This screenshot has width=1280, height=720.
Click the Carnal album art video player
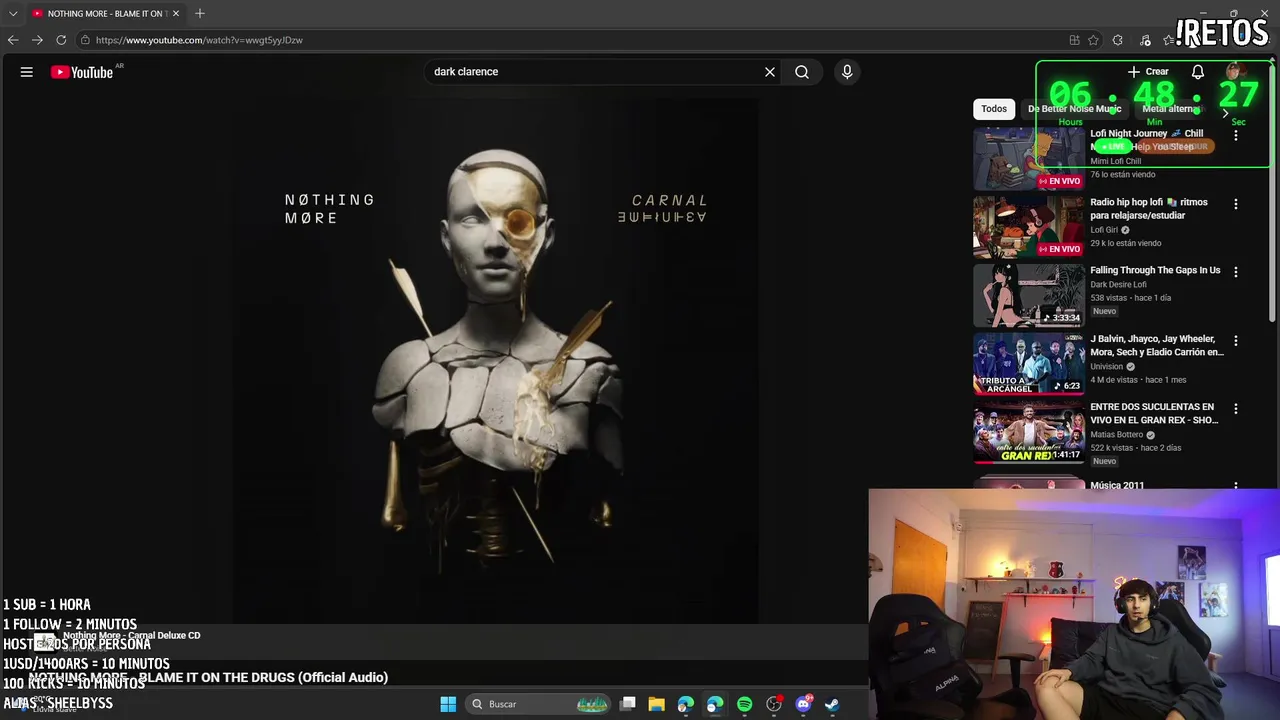pos(496,360)
